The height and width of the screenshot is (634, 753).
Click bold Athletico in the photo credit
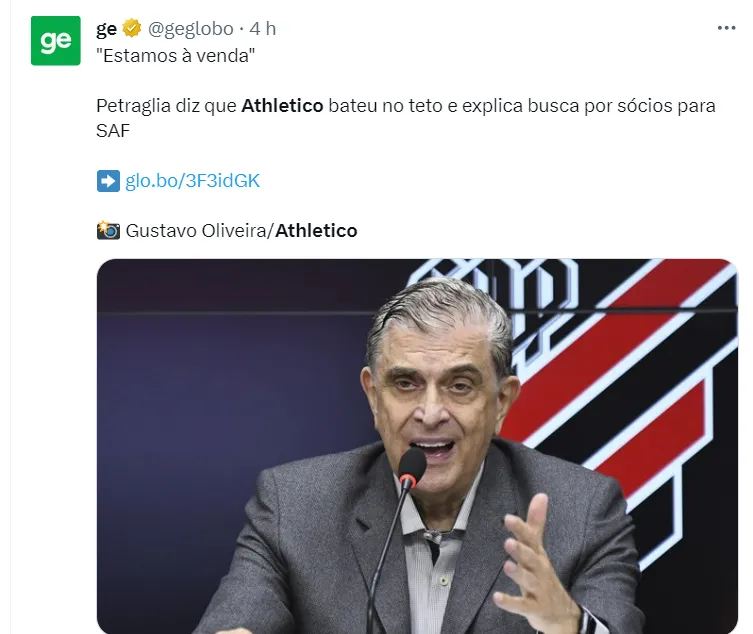pos(316,231)
